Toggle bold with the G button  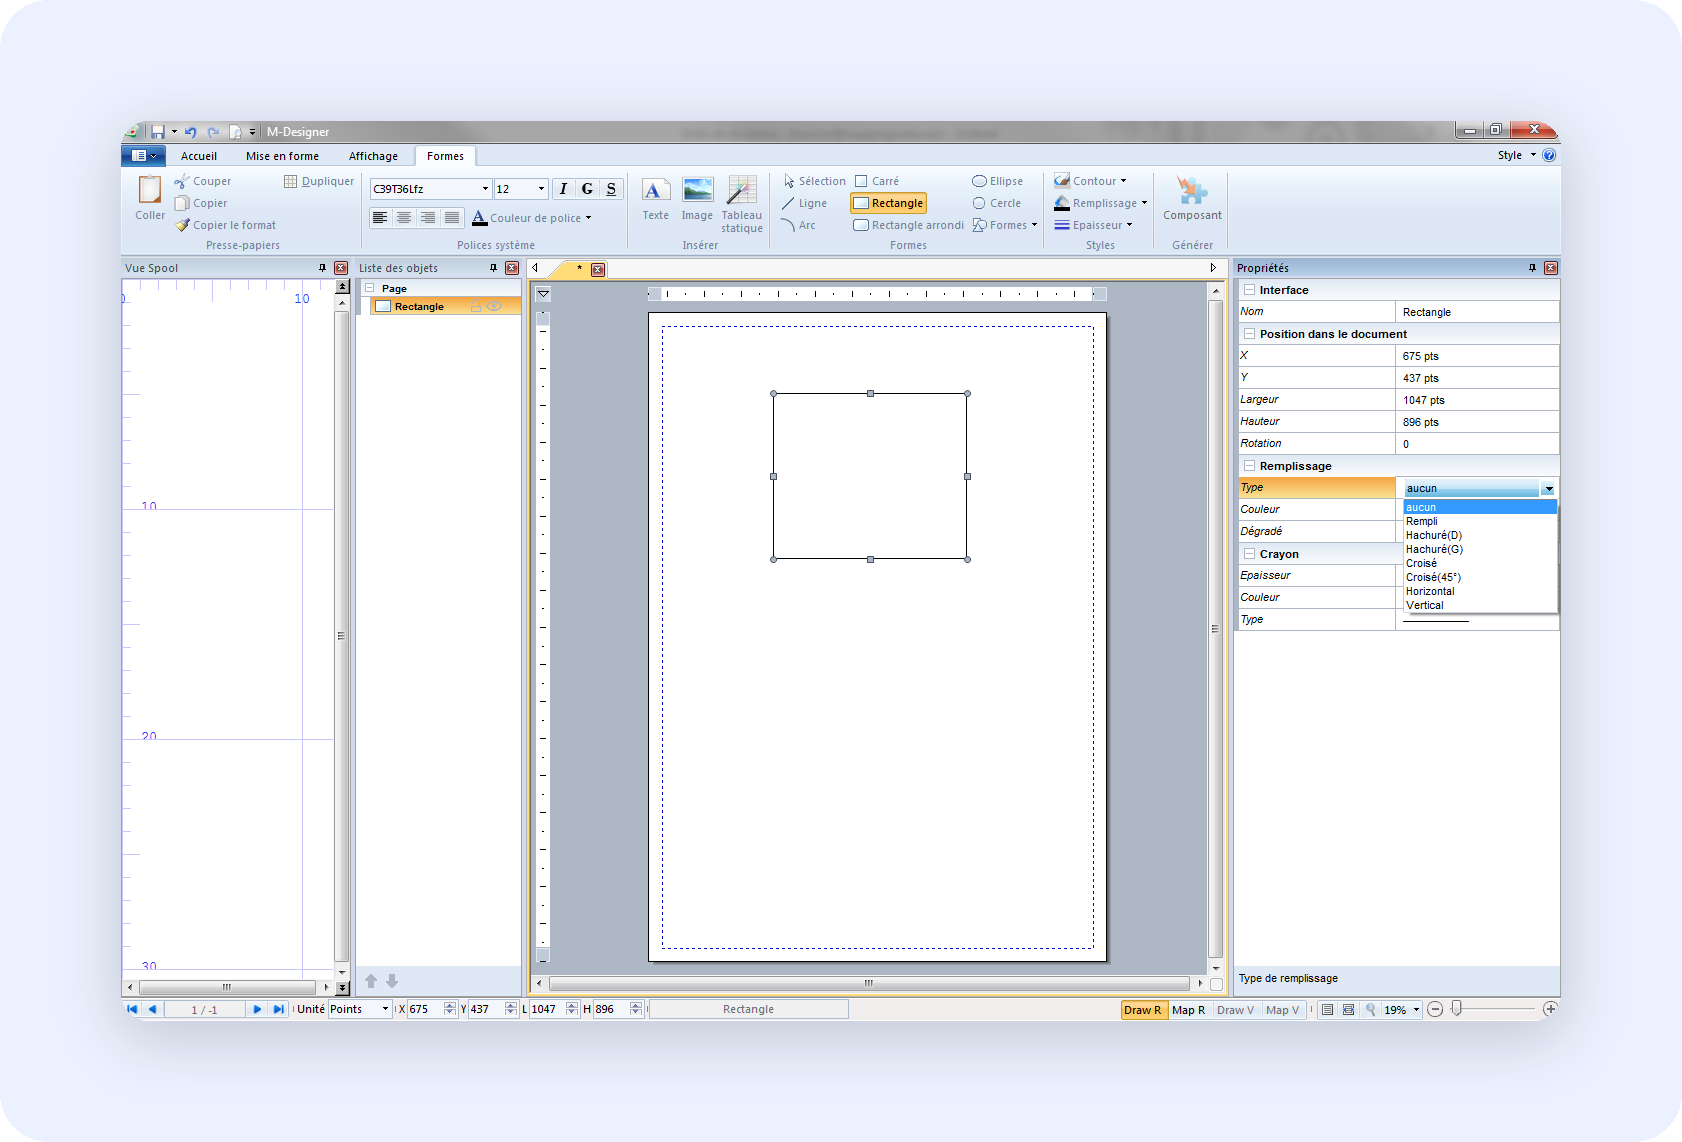pos(587,189)
